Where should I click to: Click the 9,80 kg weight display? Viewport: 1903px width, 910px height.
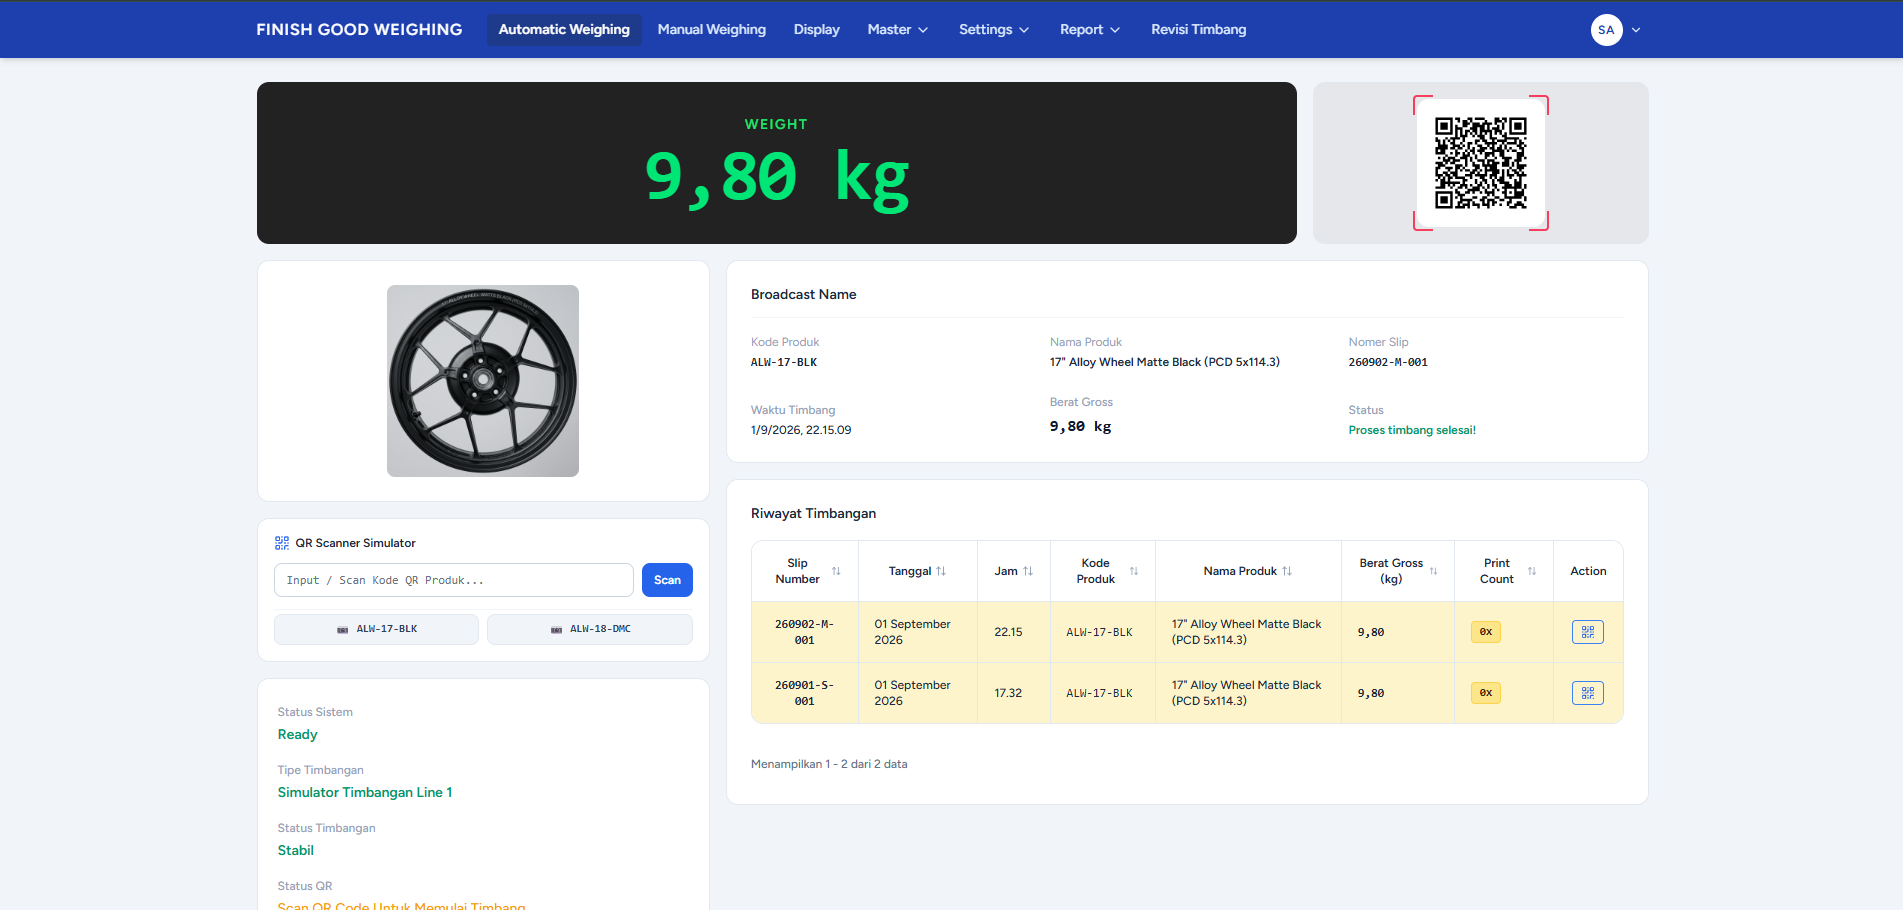coord(776,178)
